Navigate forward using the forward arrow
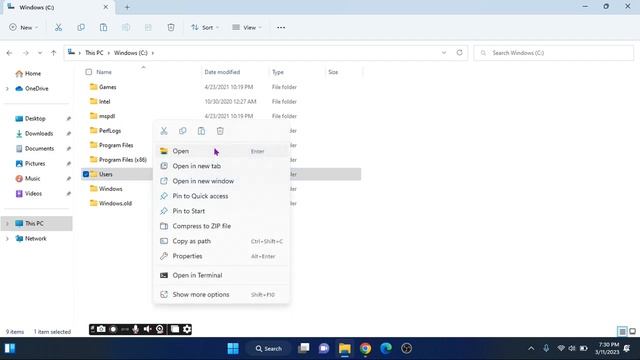 coord(25,53)
